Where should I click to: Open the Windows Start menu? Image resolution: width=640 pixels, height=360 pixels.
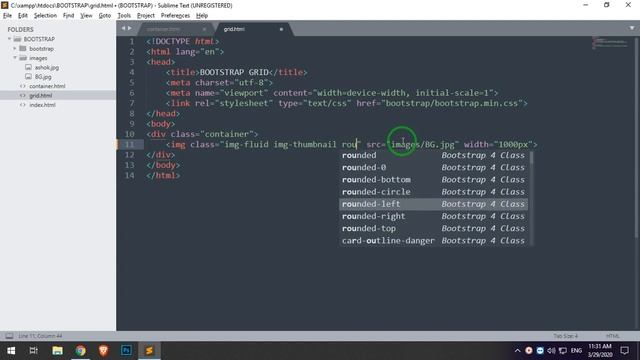[x=11, y=351]
